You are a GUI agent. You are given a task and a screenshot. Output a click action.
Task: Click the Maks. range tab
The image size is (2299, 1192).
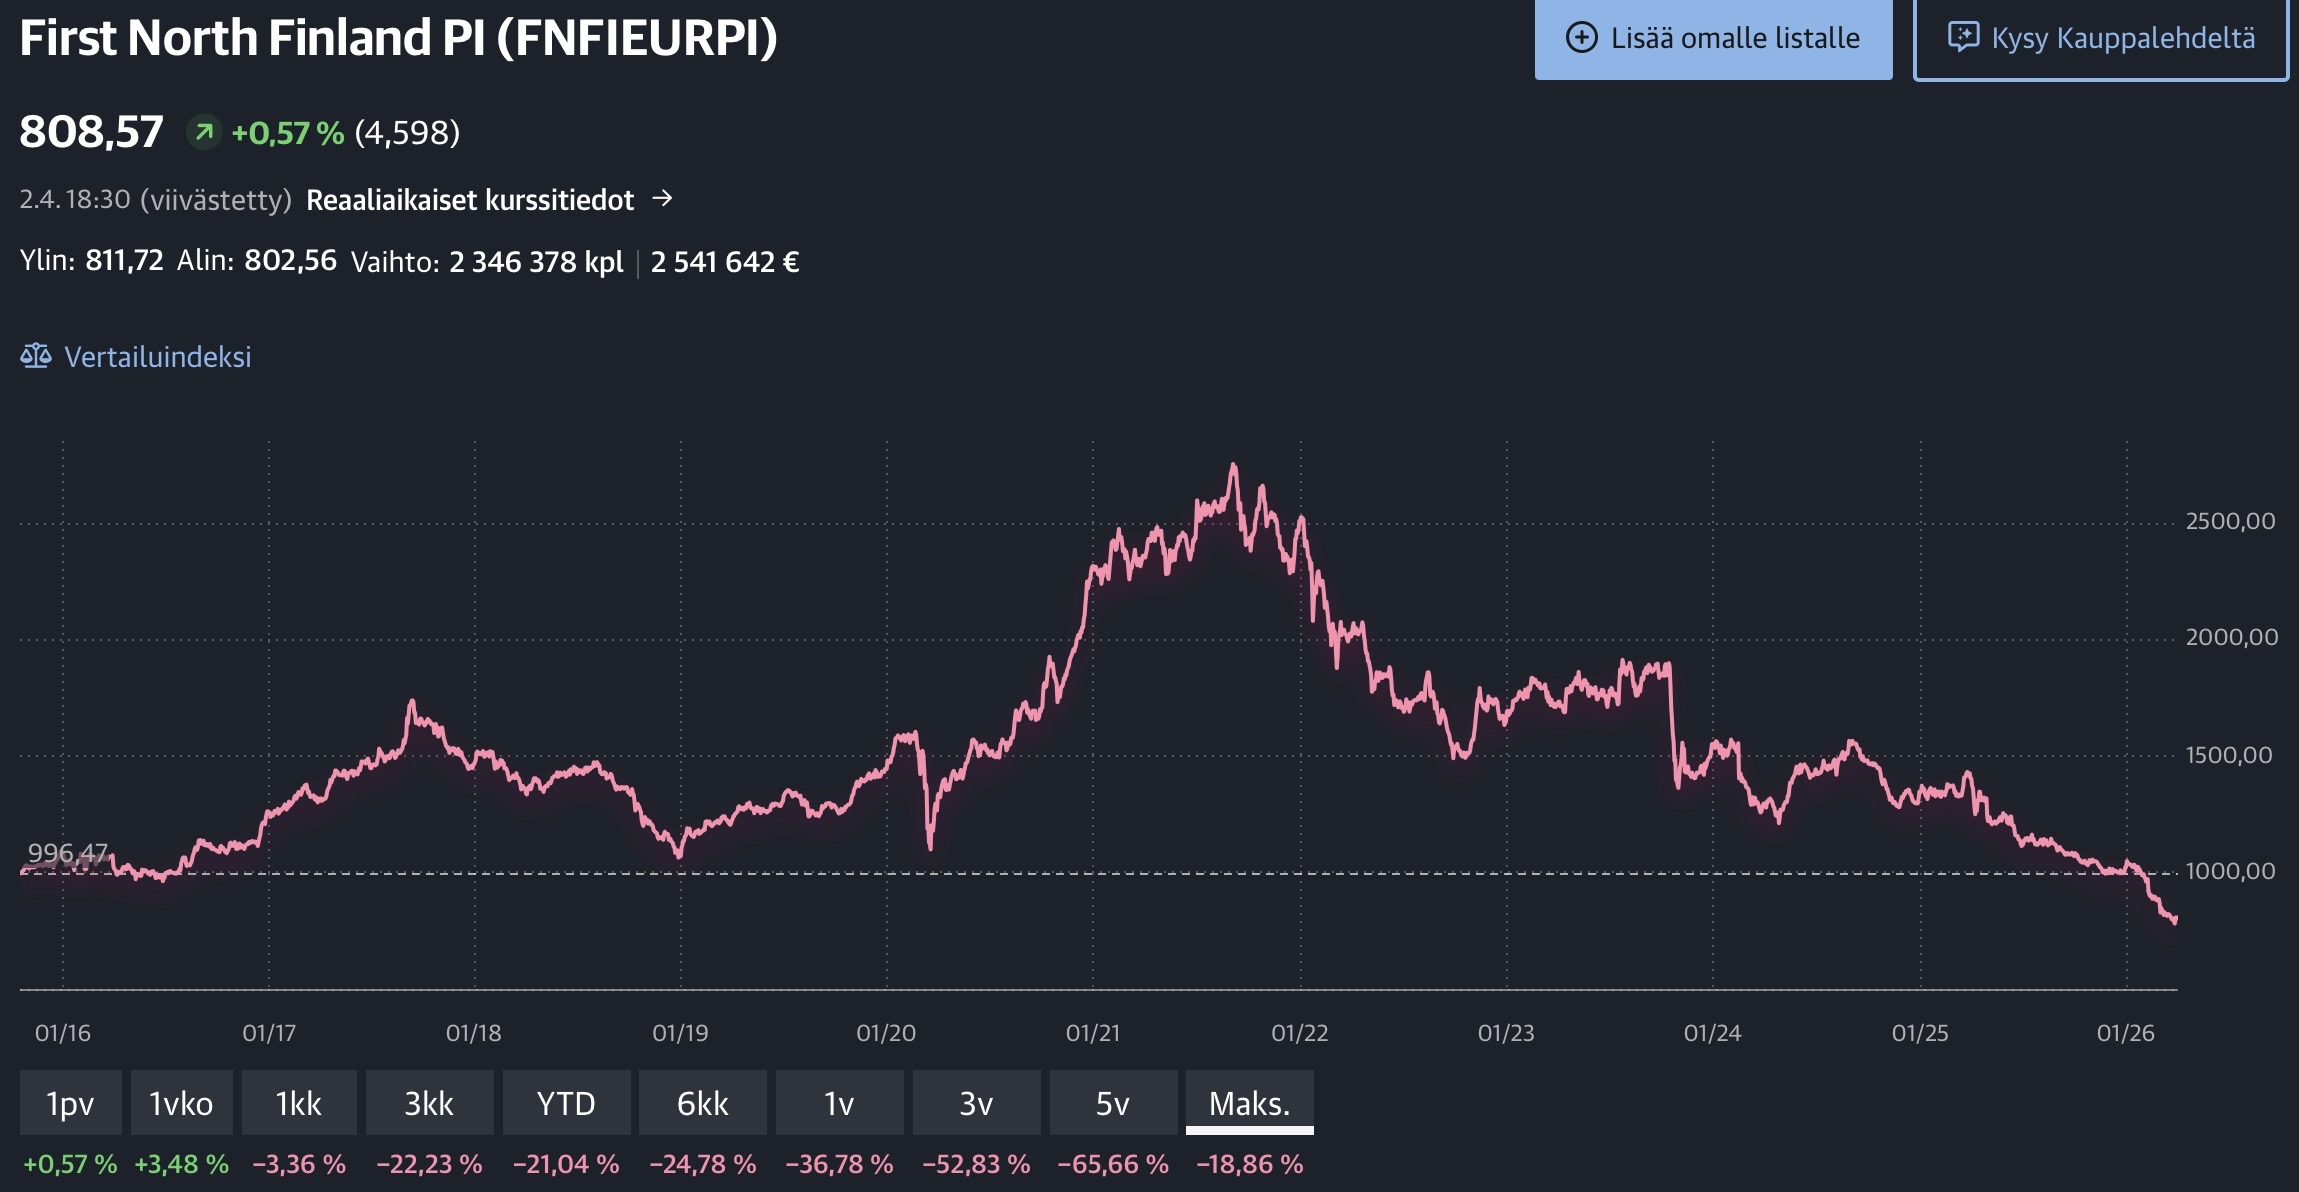pyautogui.click(x=1249, y=1103)
